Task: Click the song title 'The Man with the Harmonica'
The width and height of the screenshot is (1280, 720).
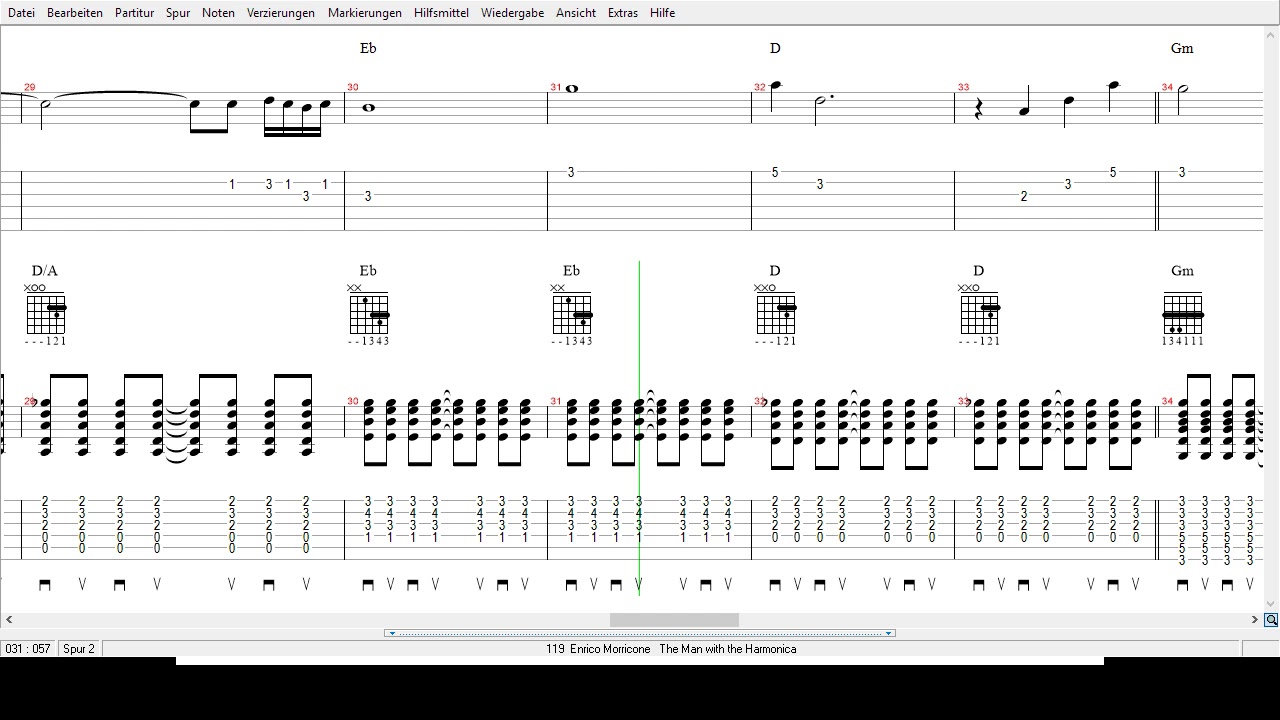Action: (728, 649)
